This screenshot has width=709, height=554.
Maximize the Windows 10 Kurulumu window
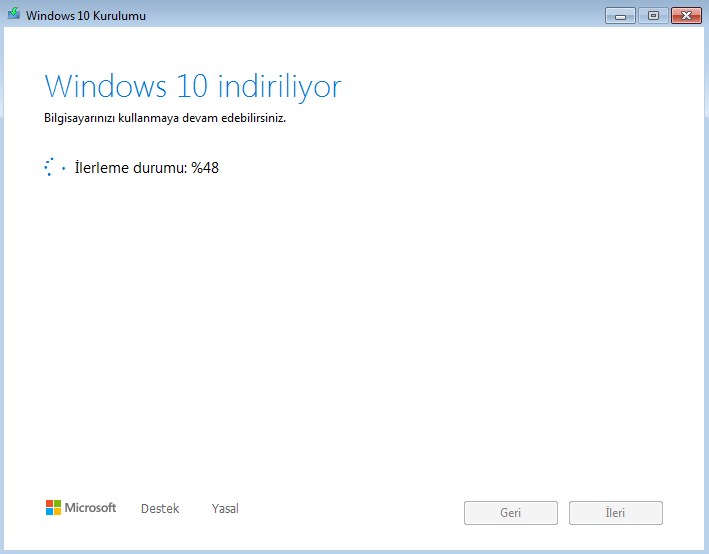pos(653,16)
